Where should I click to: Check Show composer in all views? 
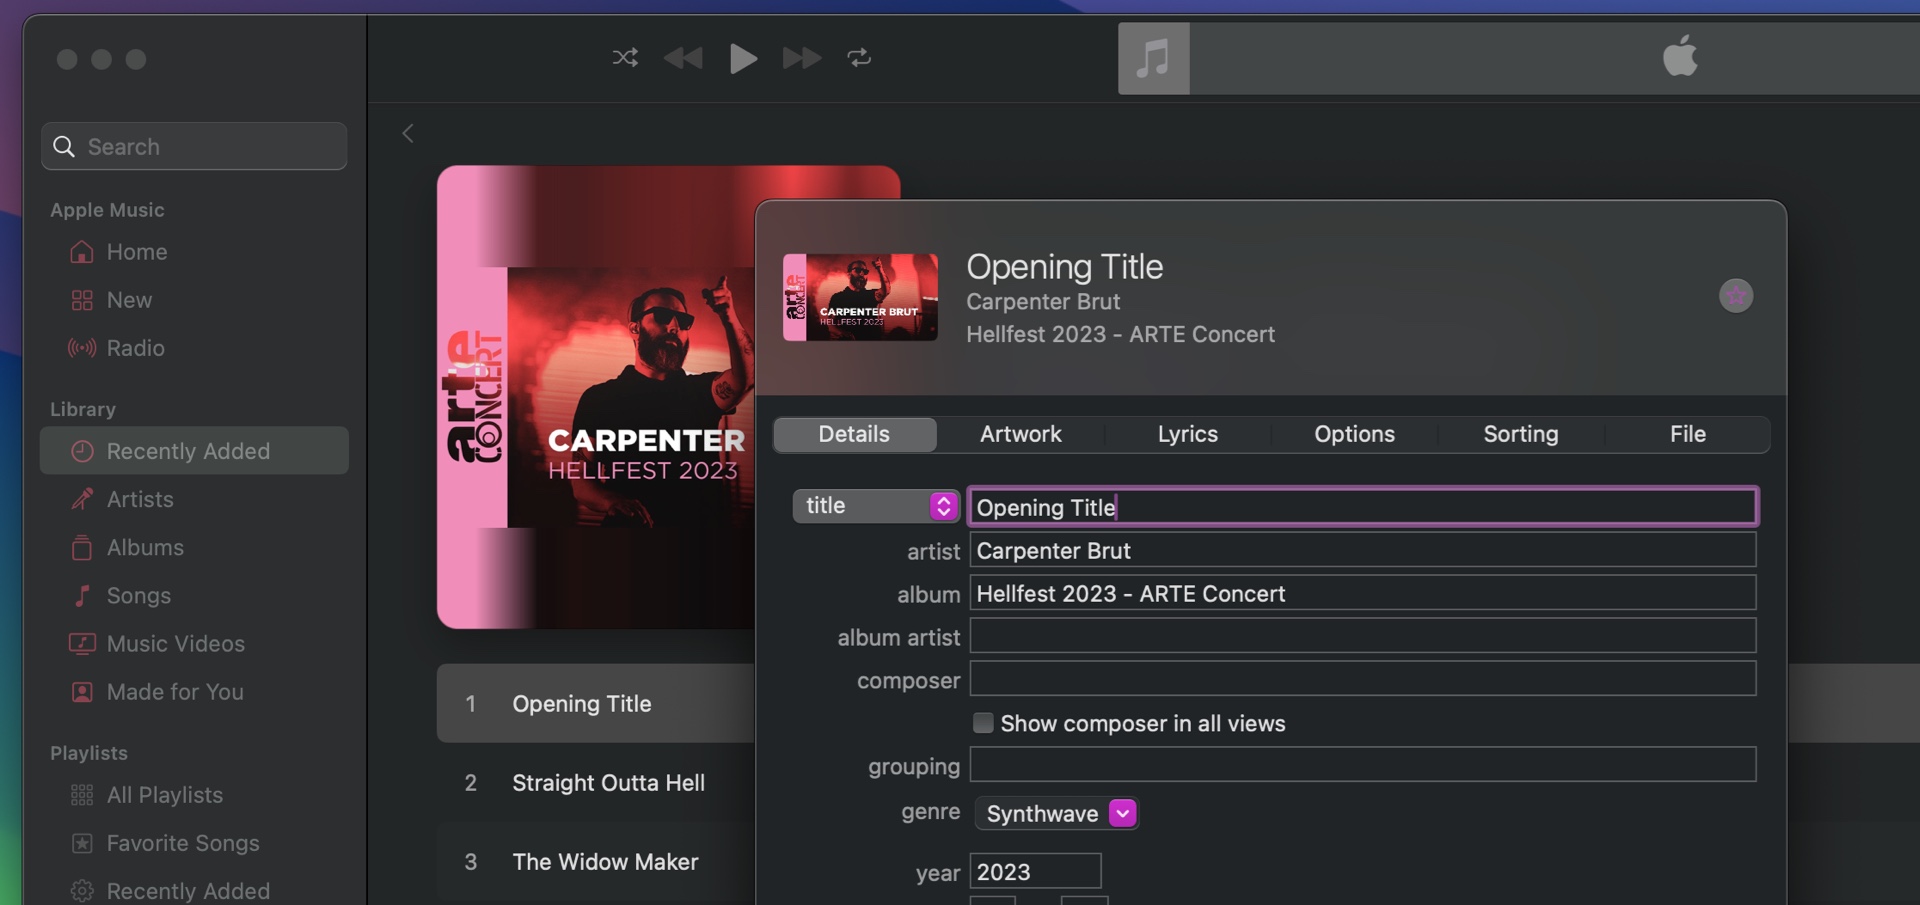coord(983,722)
